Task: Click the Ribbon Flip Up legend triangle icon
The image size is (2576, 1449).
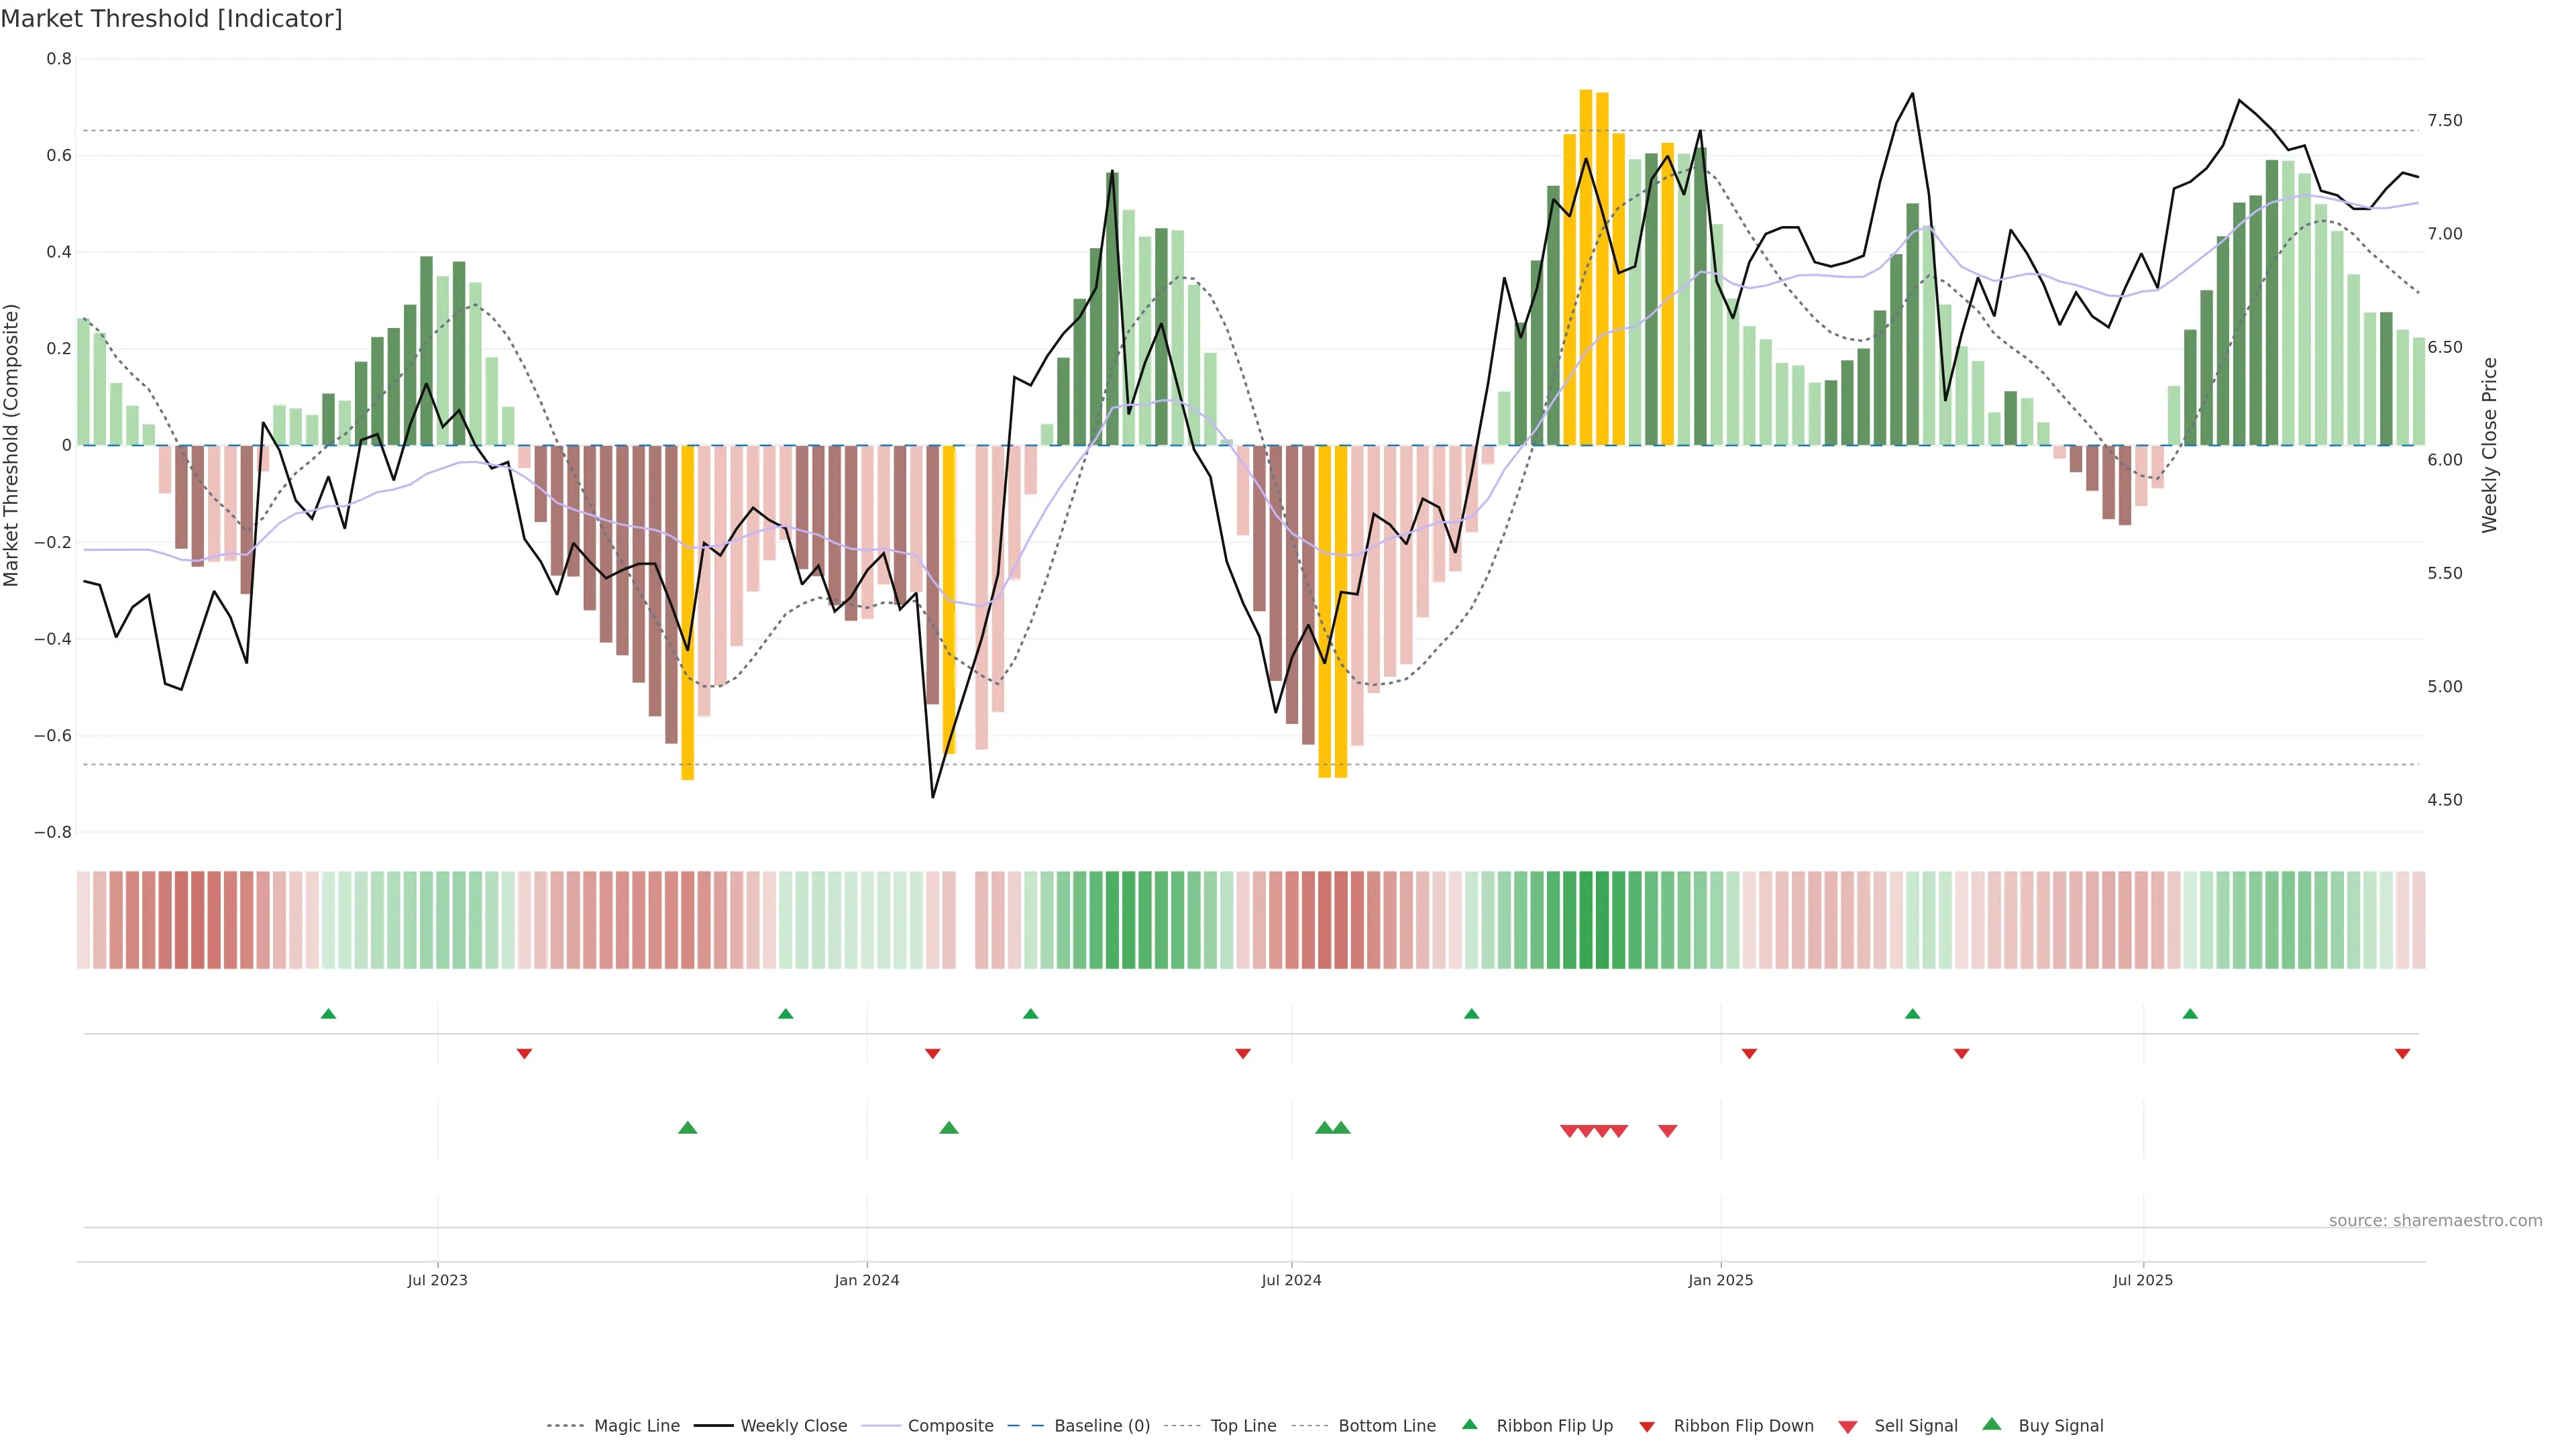Action: tap(1470, 1425)
